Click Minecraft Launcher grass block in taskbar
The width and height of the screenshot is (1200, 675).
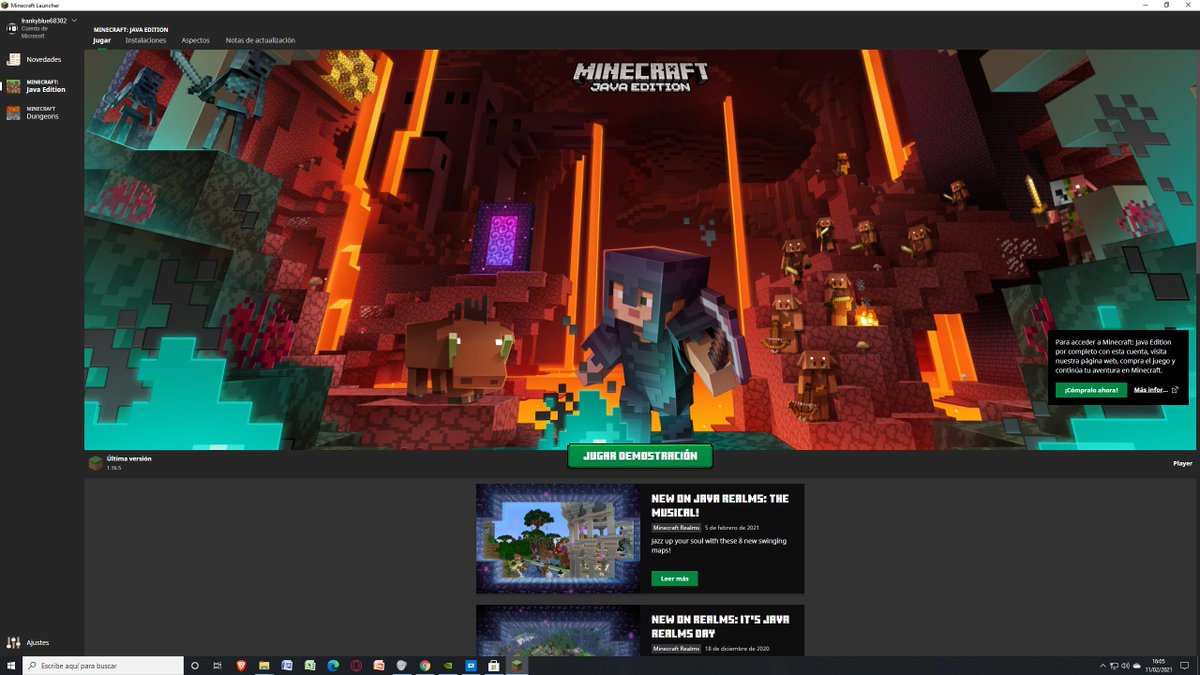coord(518,665)
